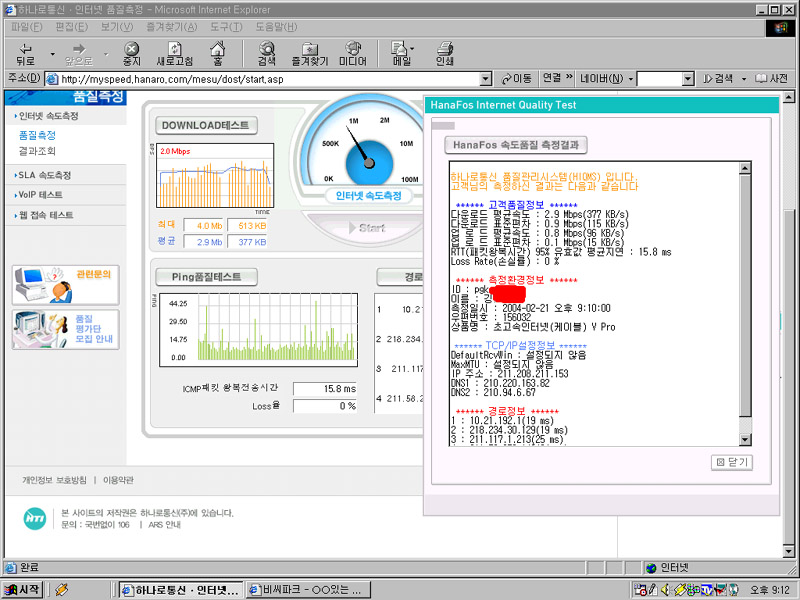Click the 사전 dictionary toolbar button
Image resolution: width=800 pixels, height=600 pixels.
click(x=771, y=79)
